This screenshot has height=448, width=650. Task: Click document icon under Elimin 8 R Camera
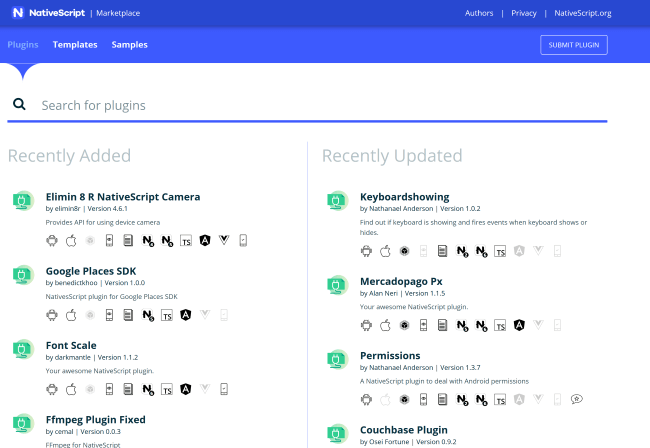129,240
